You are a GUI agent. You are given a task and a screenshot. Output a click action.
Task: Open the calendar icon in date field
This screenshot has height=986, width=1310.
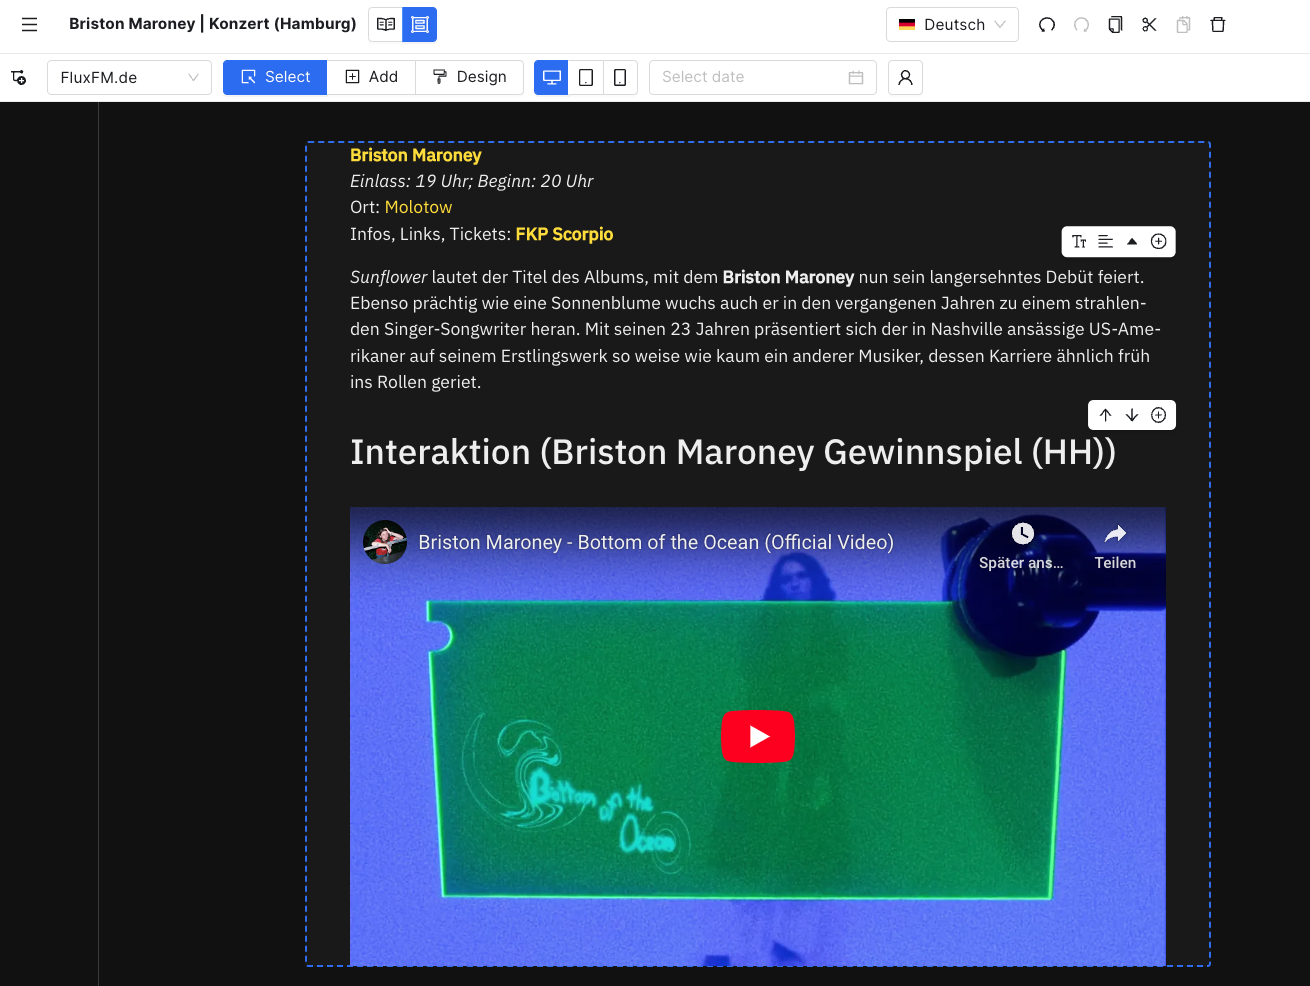(856, 77)
